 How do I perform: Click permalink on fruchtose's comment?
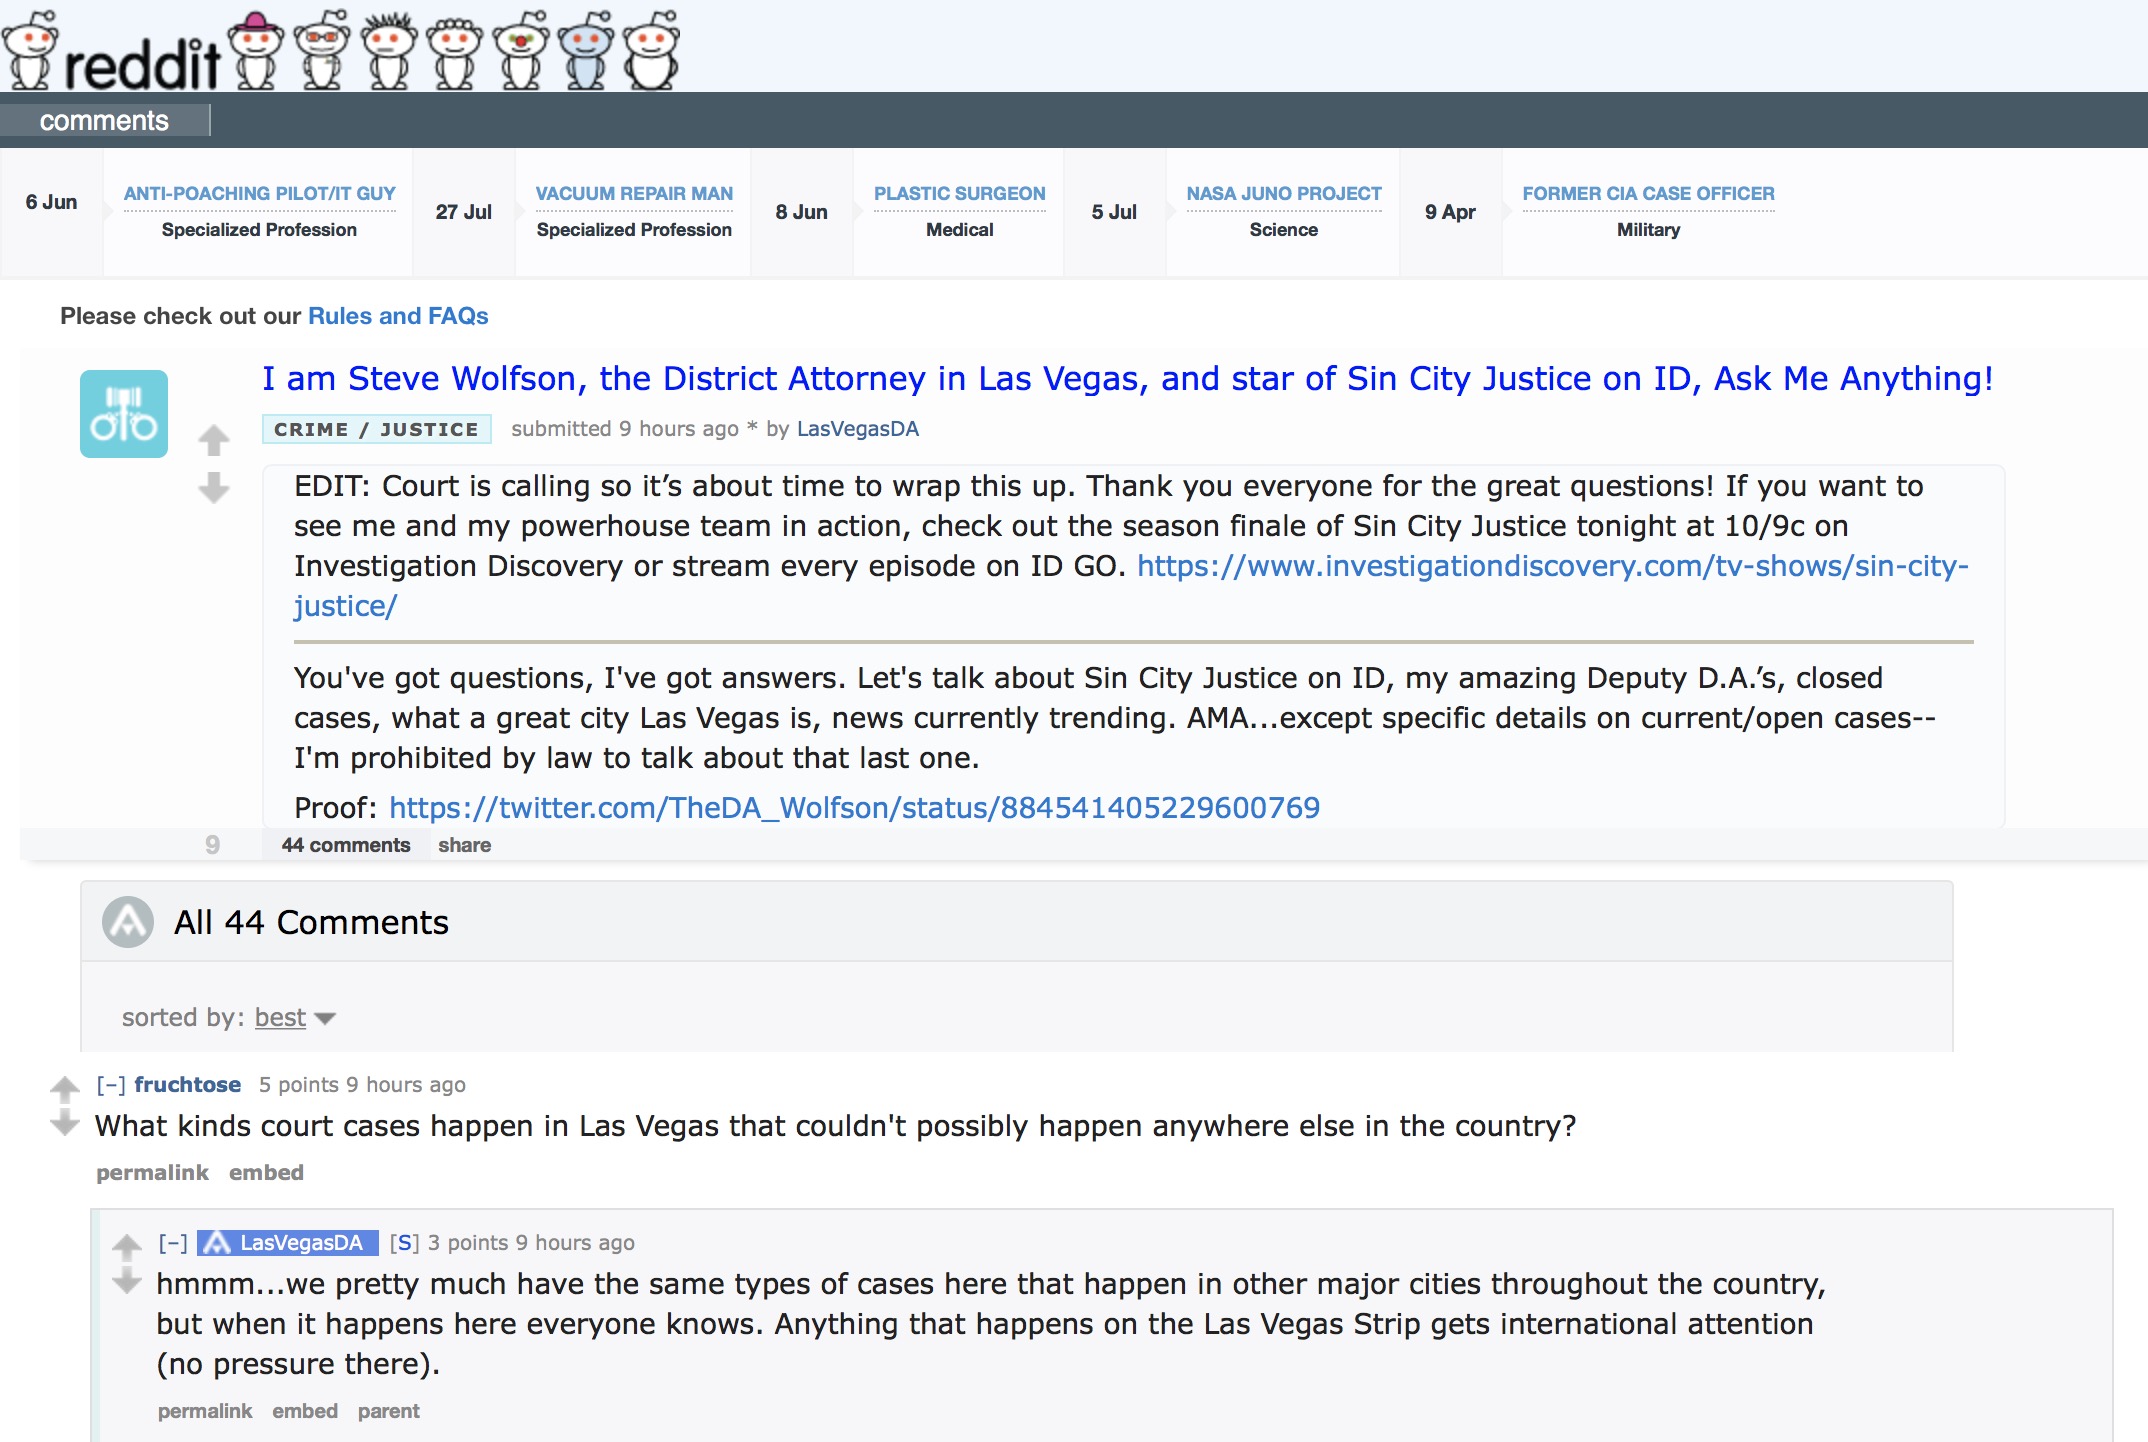coord(152,1173)
